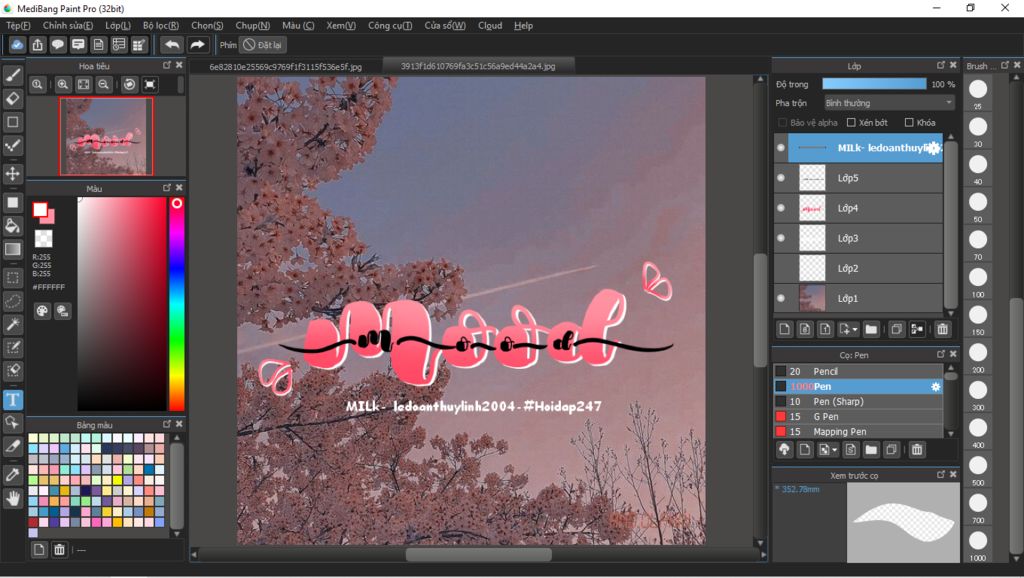Screen dimensions: 1024x578
Task: Click the Undo arrow in toolbar
Action: 172,44
